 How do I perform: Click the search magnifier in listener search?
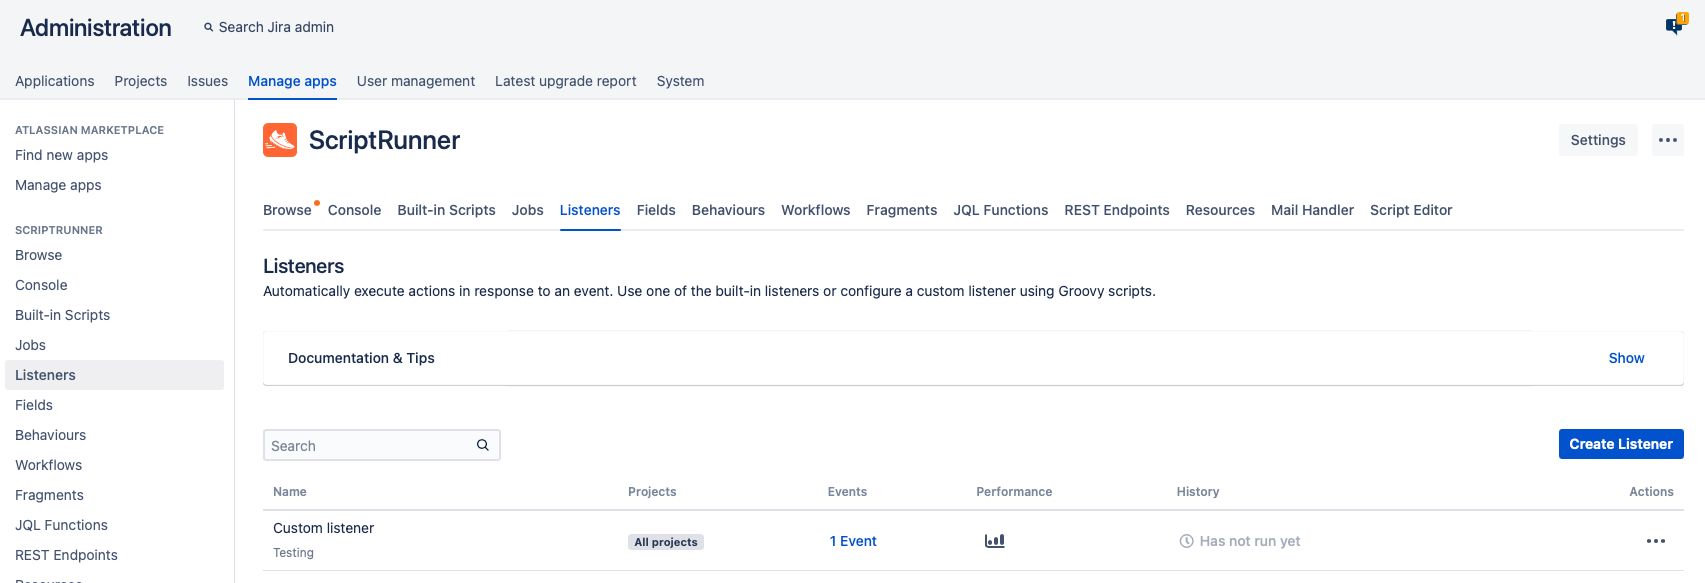(x=483, y=445)
